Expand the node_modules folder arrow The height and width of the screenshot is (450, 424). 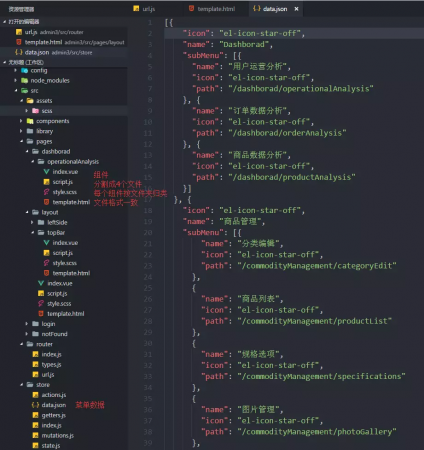coord(16,80)
